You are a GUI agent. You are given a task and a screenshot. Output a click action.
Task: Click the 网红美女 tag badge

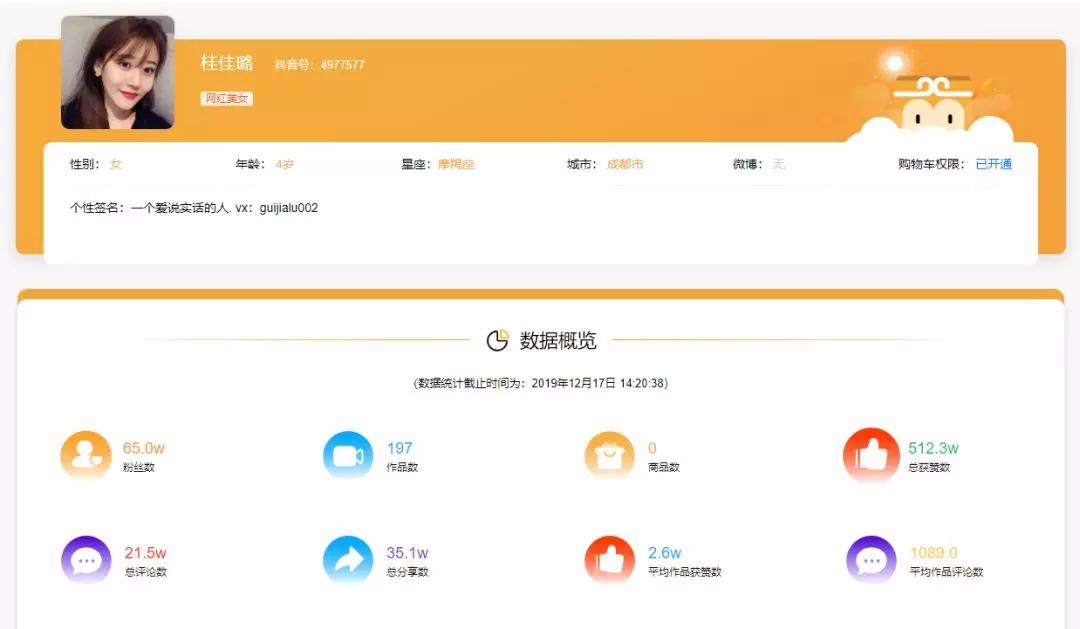[x=227, y=99]
